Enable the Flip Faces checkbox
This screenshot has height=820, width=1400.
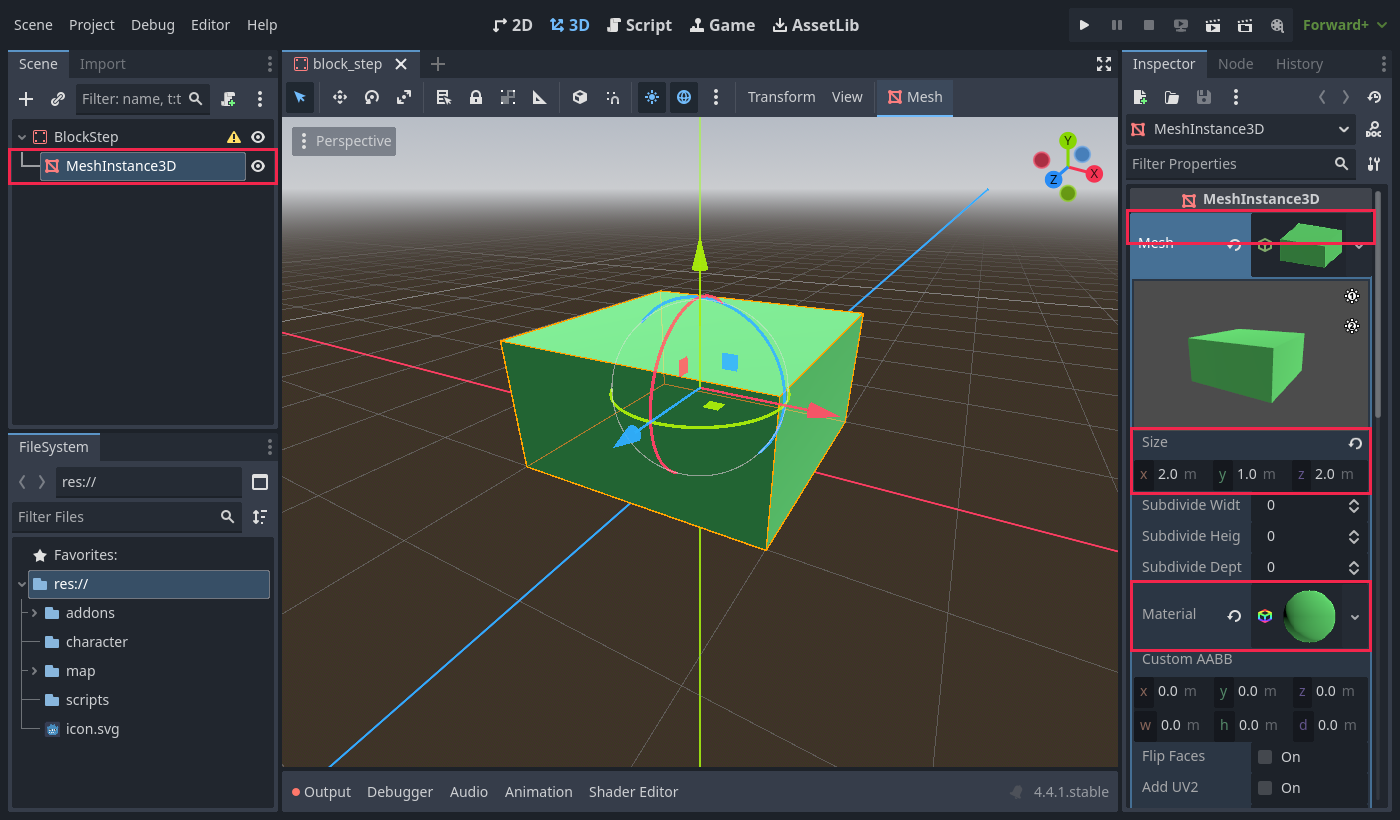[x=1265, y=757]
